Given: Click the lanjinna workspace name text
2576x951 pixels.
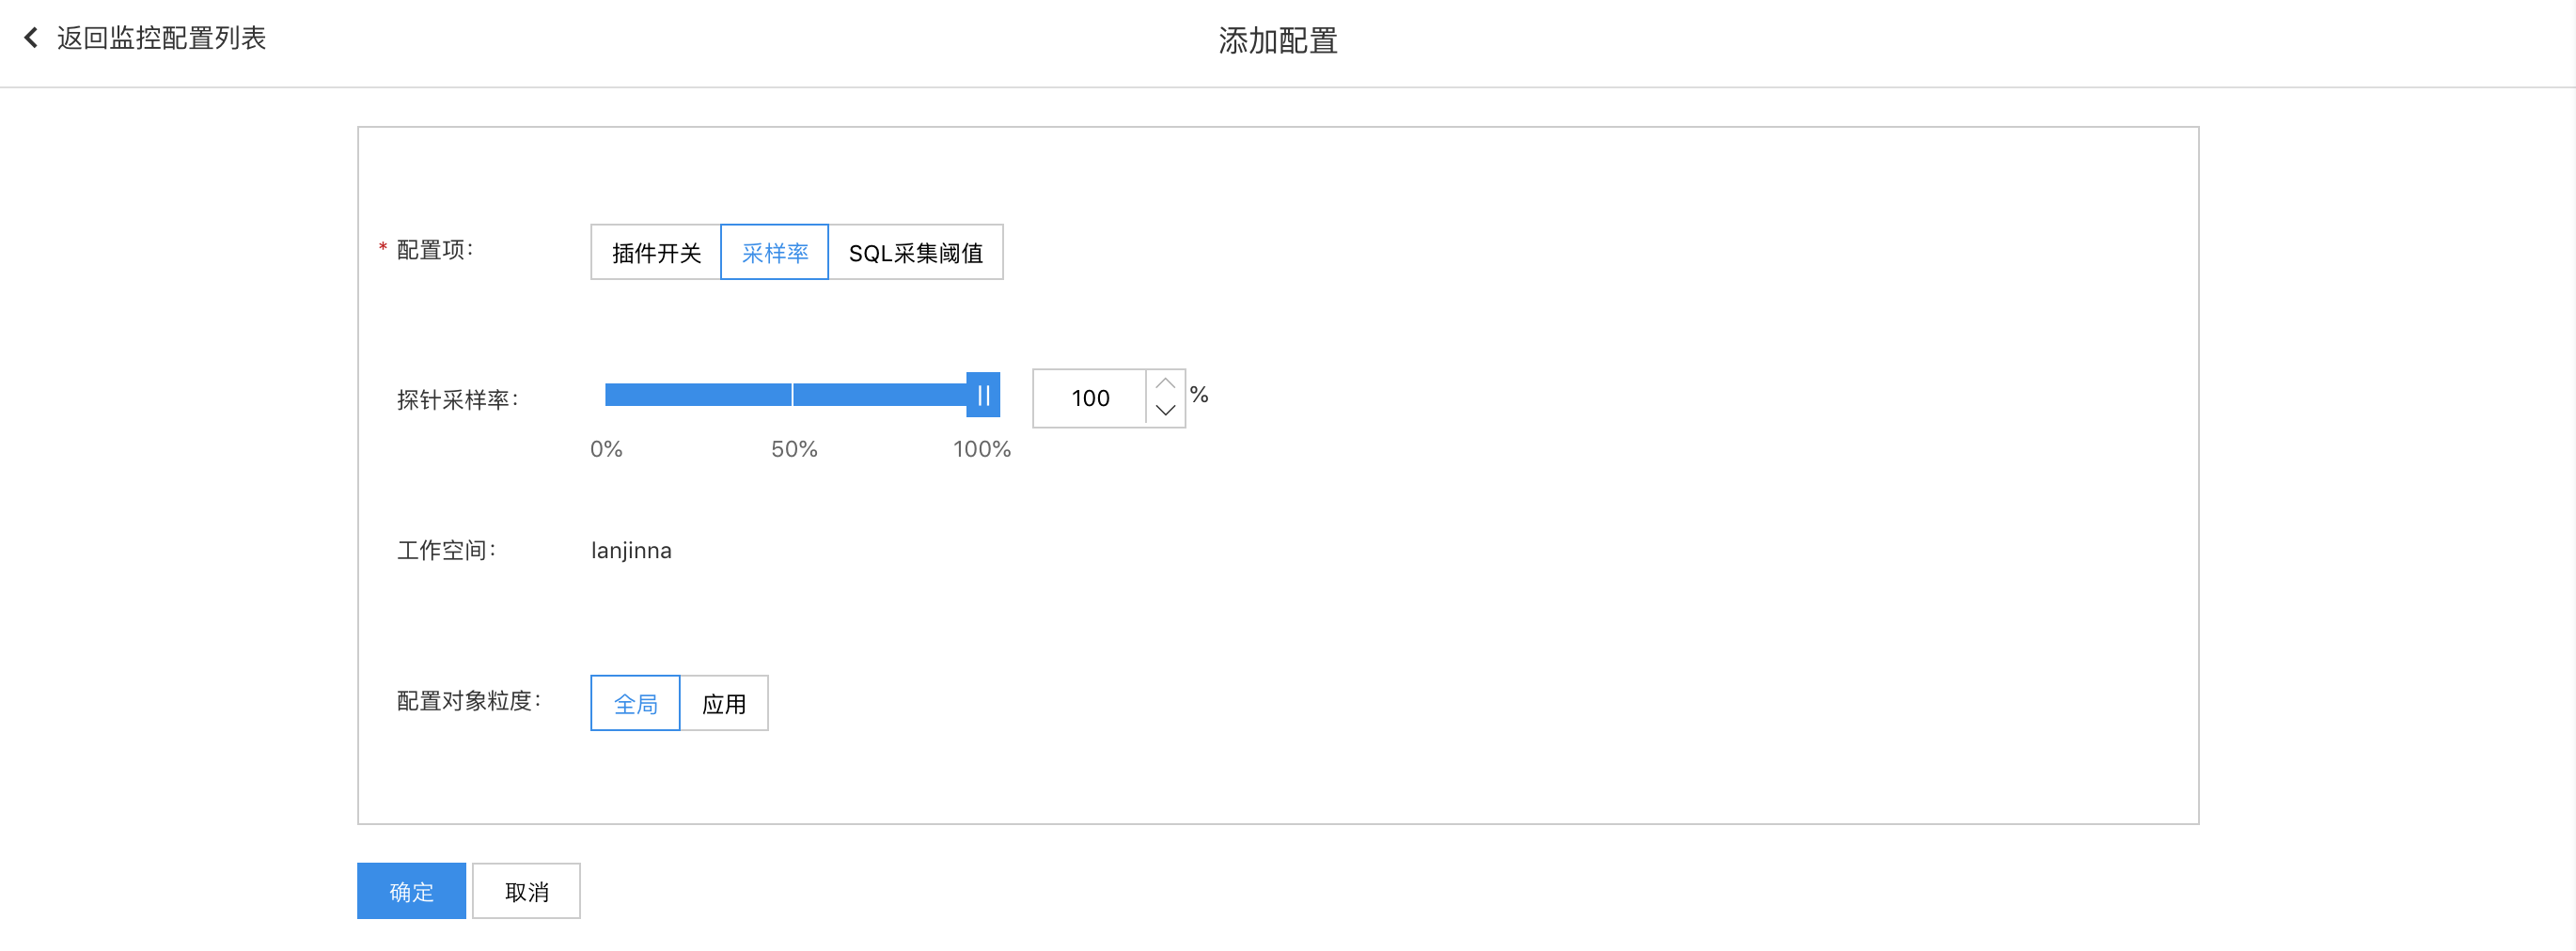Looking at the screenshot, I should pos(631,551).
